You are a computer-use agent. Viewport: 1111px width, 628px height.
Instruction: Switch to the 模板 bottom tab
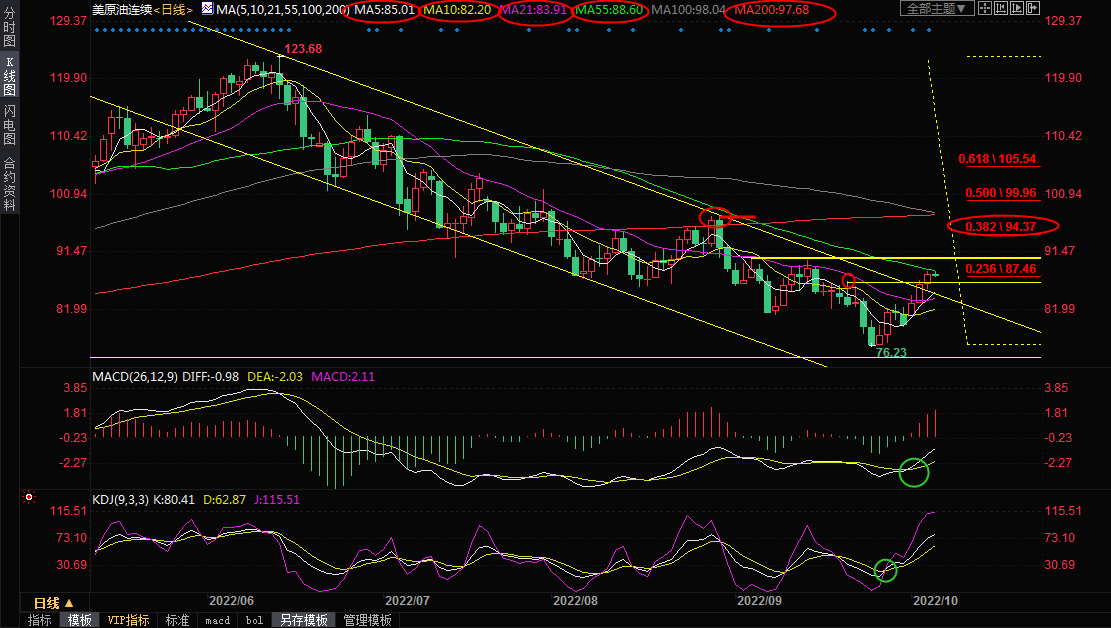point(80,620)
